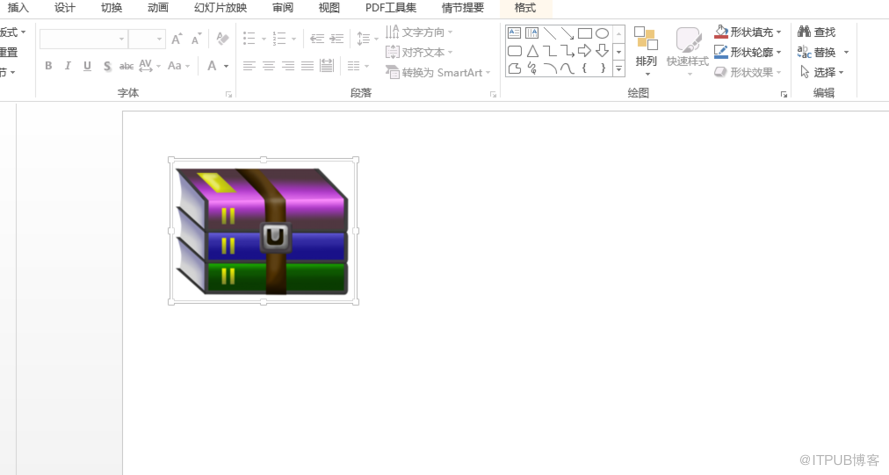Image resolution: width=889 pixels, height=475 pixels.
Task: Open 排列 arrange menu
Action: pyautogui.click(x=646, y=51)
